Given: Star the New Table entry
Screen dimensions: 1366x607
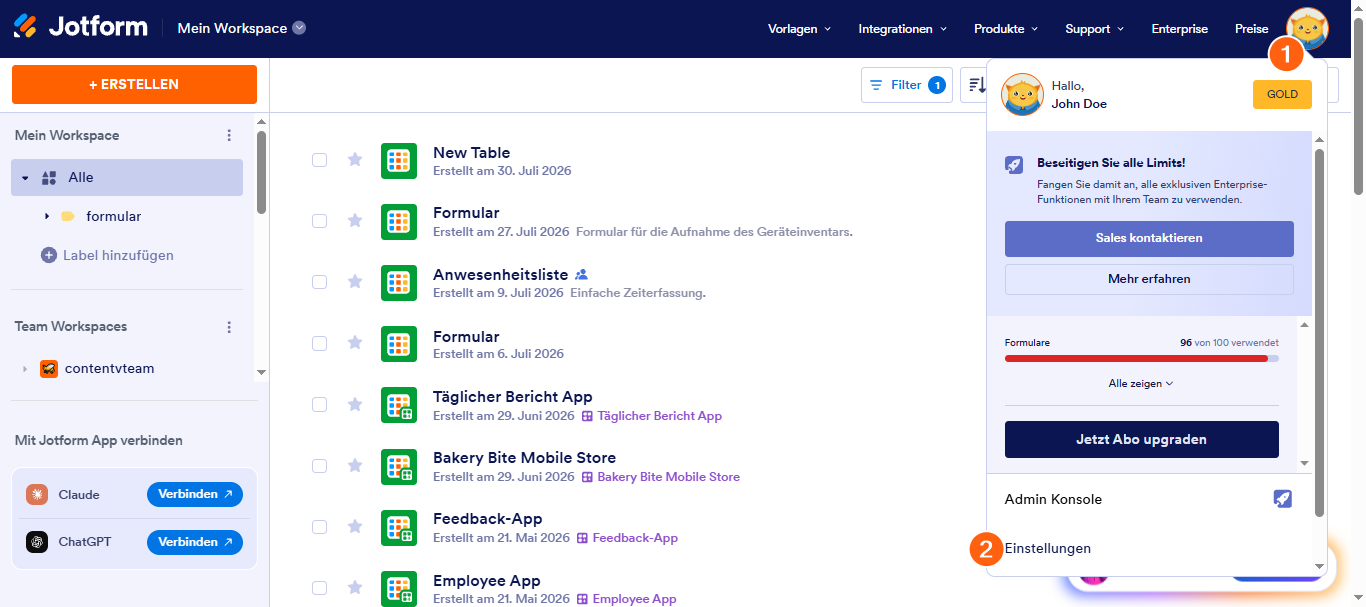Looking at the screenshot, I should [354, 160].
